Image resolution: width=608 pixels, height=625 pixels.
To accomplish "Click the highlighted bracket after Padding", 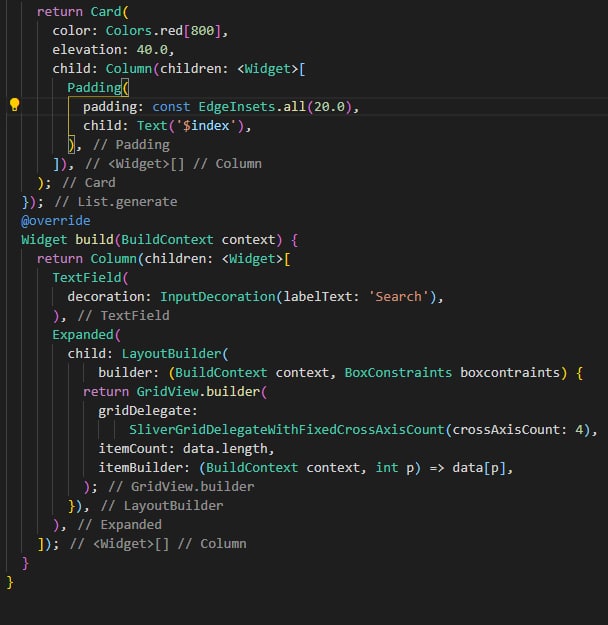I will click(125, 88).
